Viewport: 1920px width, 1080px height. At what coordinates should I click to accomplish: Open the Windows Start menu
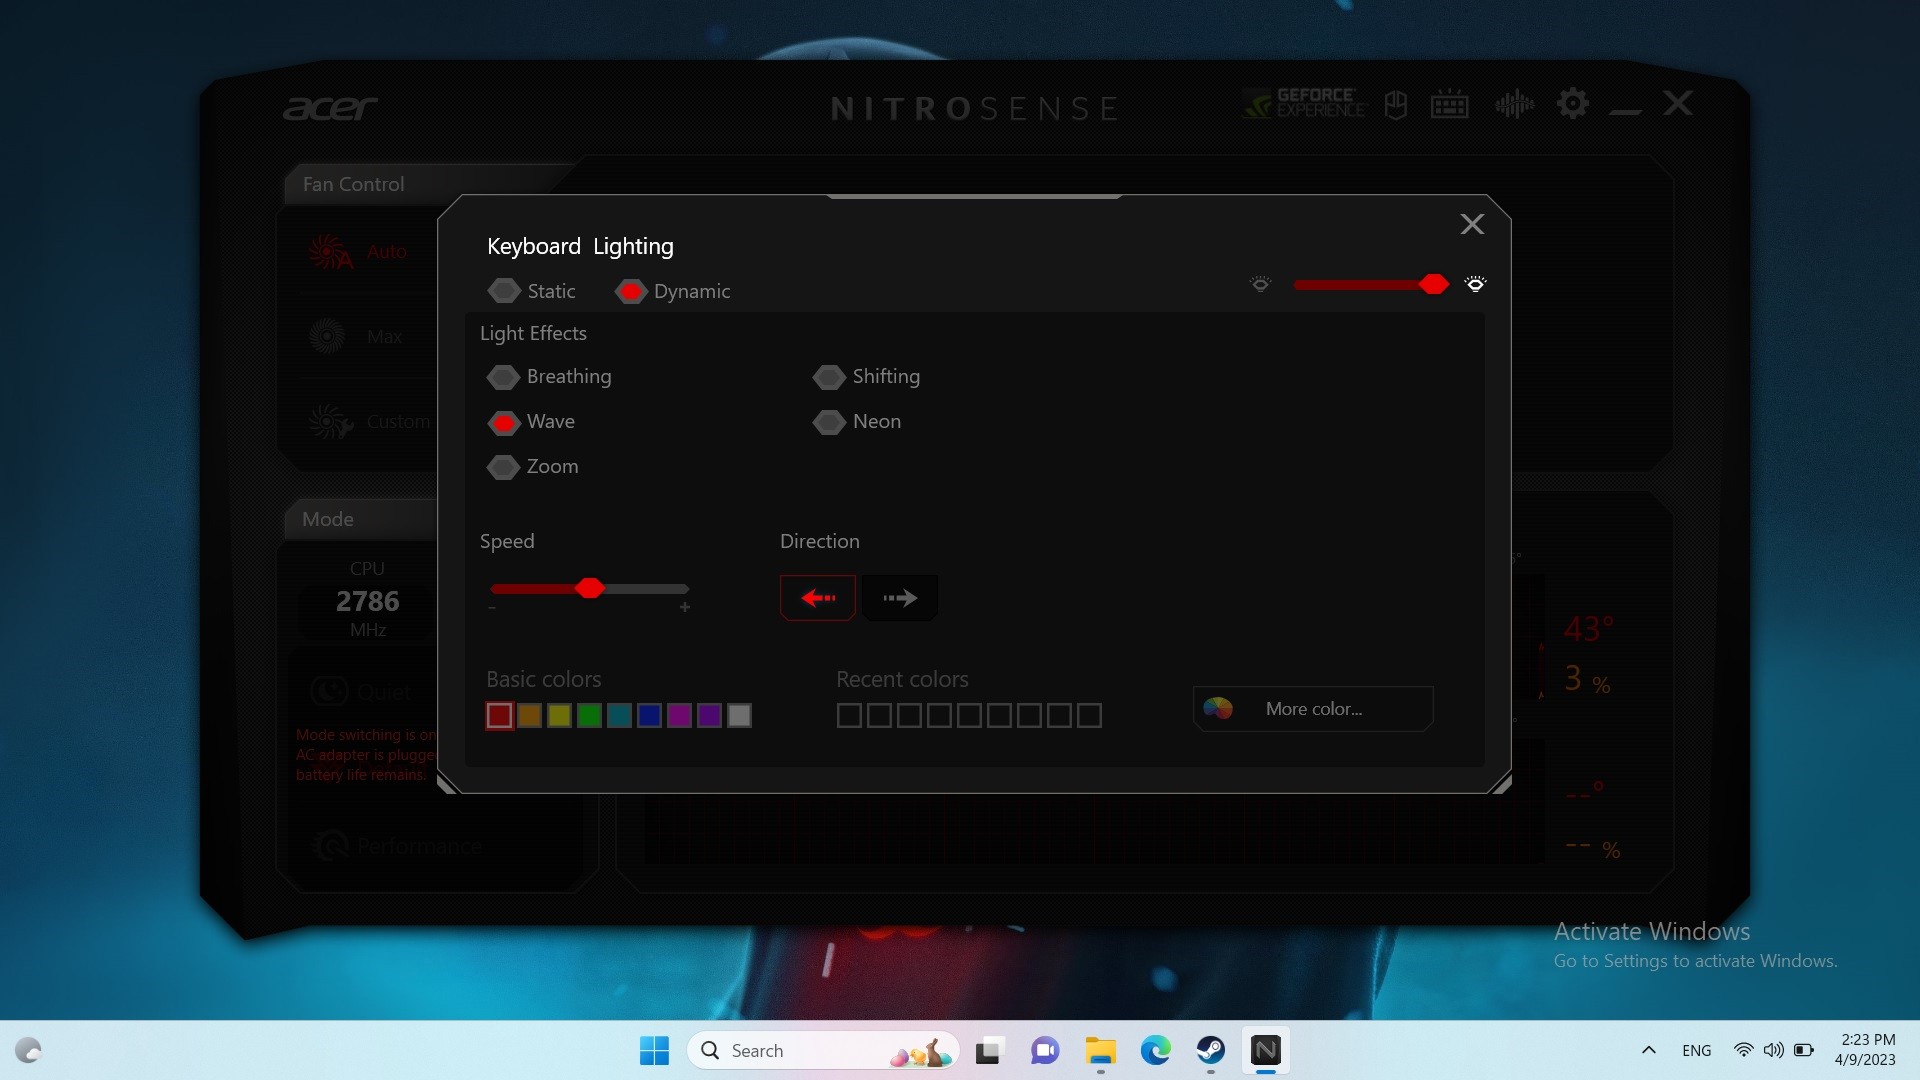click(654, 1051)
